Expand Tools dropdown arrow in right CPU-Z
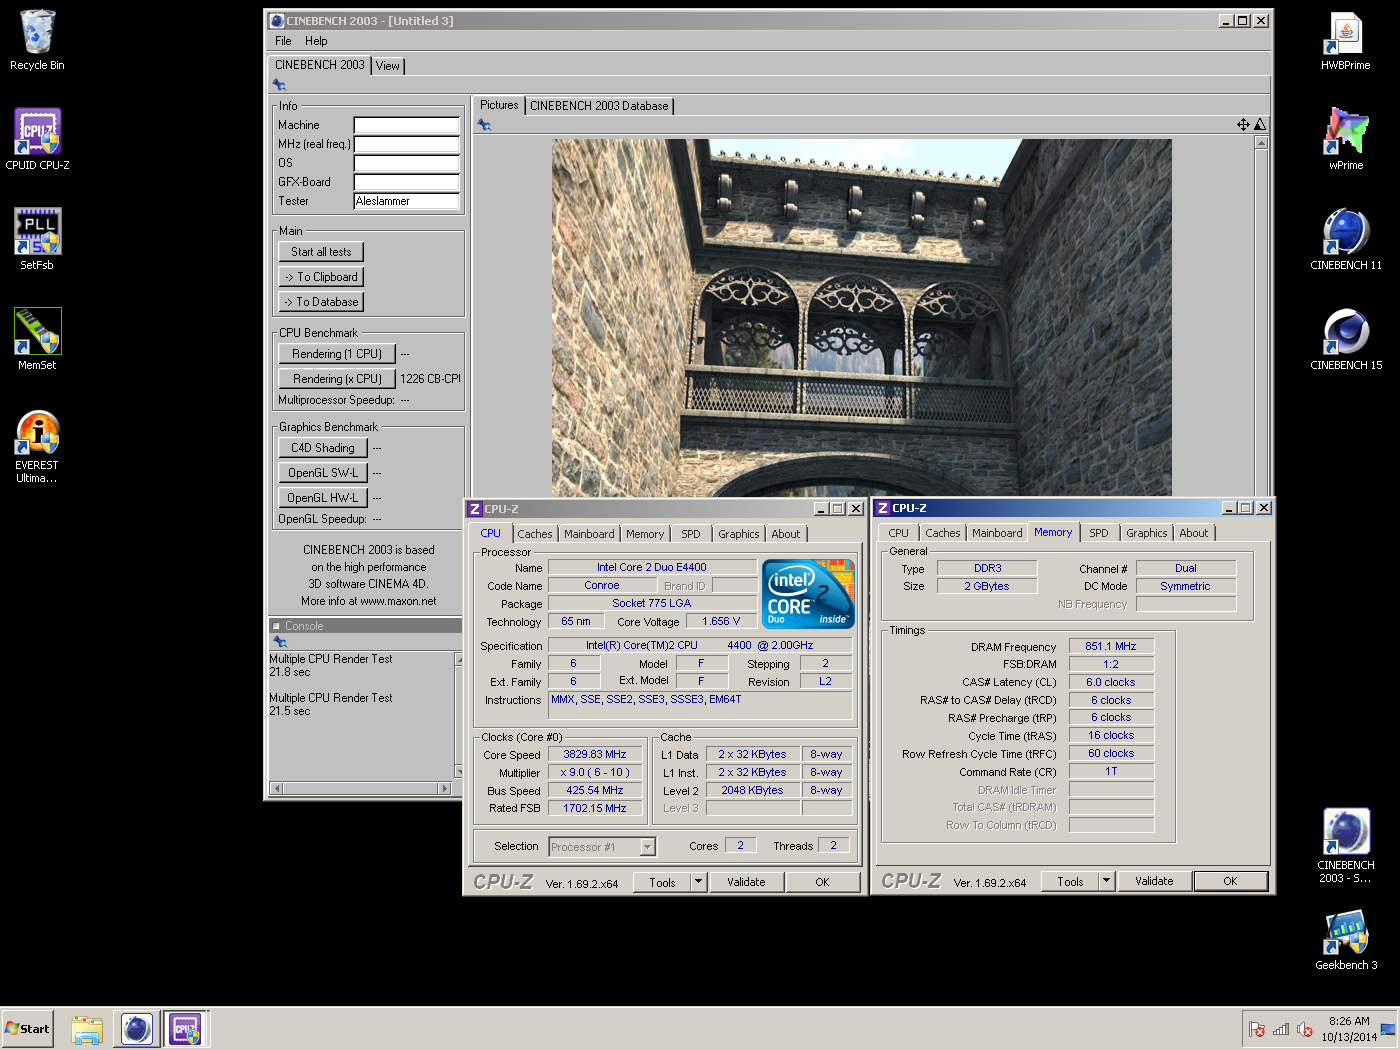 click(x=1106, y=881)
